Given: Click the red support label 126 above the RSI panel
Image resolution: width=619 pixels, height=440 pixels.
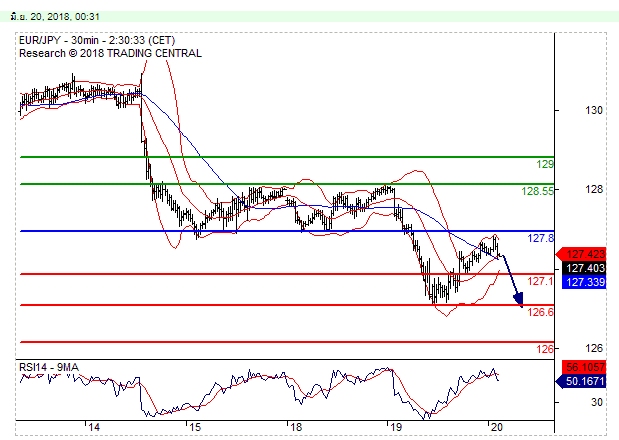Looking at the screenshot, I should point(545,349).
